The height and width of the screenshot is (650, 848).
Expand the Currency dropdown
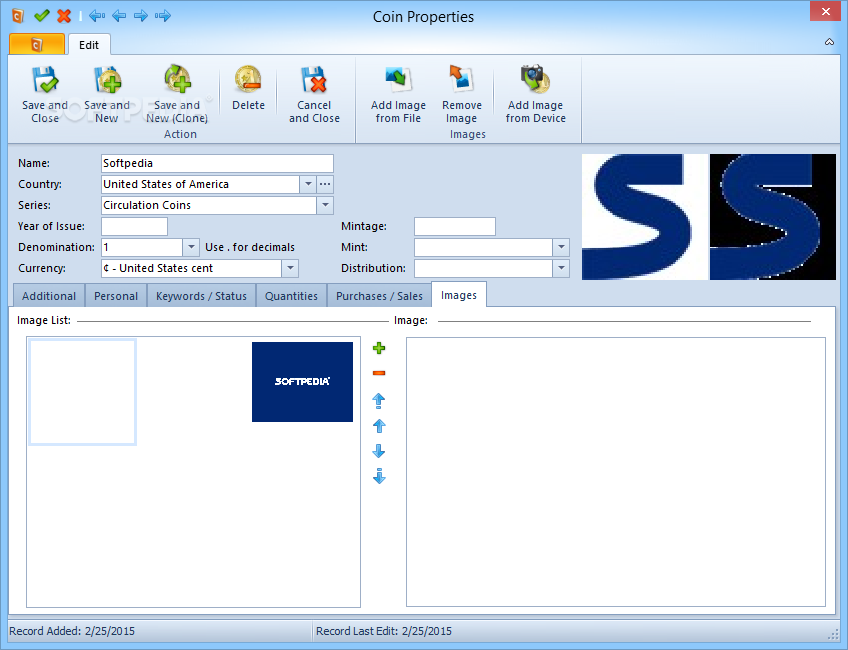pyautogui.click(x=290, y=268)
